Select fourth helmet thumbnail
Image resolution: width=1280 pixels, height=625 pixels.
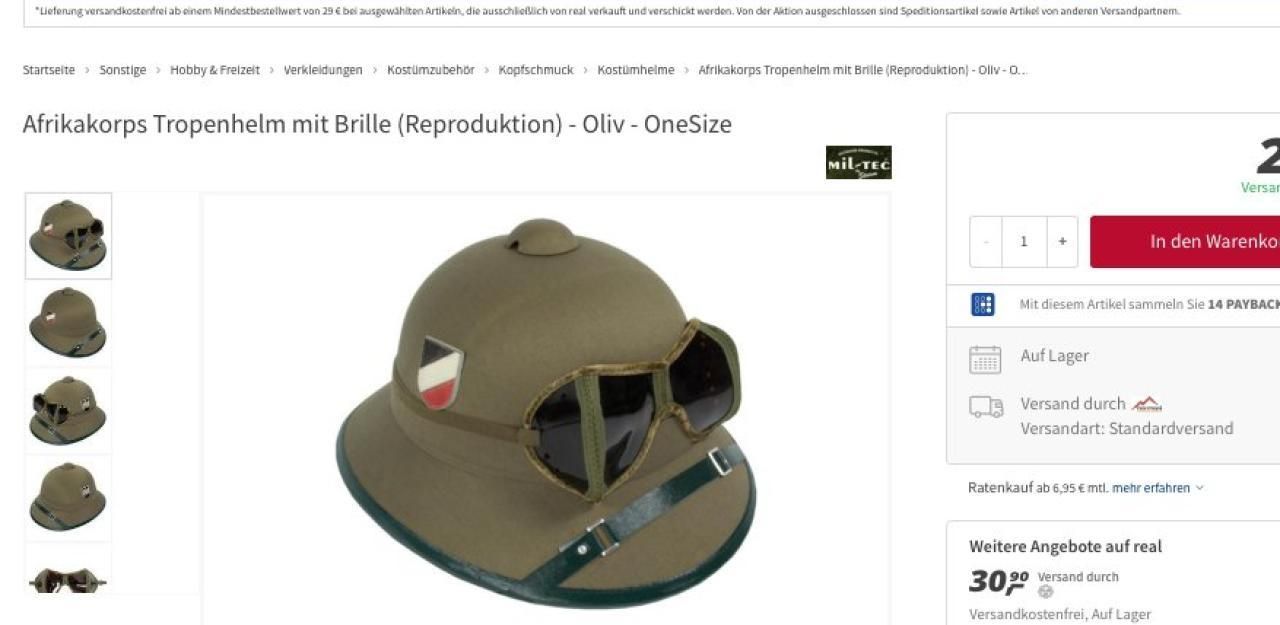pyautogui.click(x=68, y=497)
